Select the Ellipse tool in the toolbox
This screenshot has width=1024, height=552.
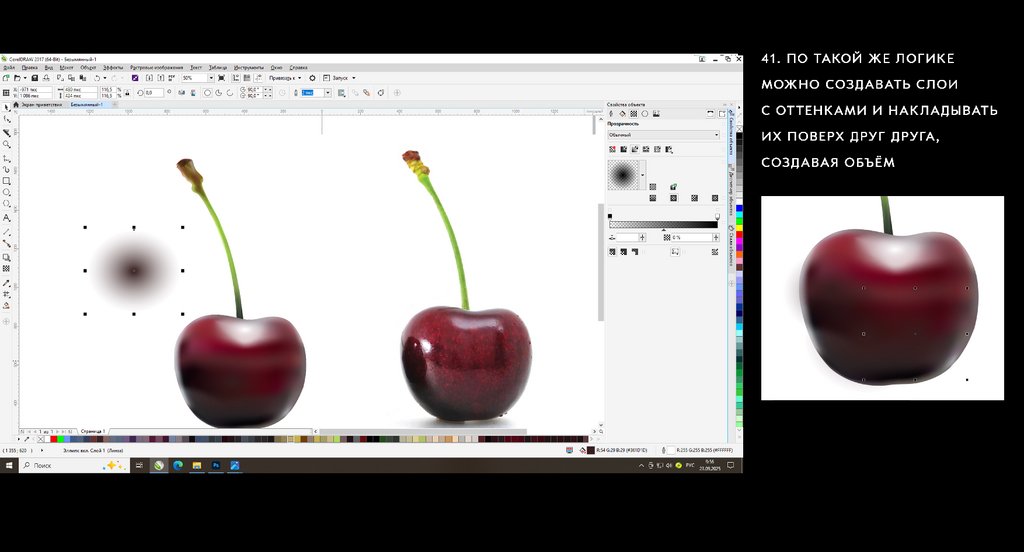[7, 193]
